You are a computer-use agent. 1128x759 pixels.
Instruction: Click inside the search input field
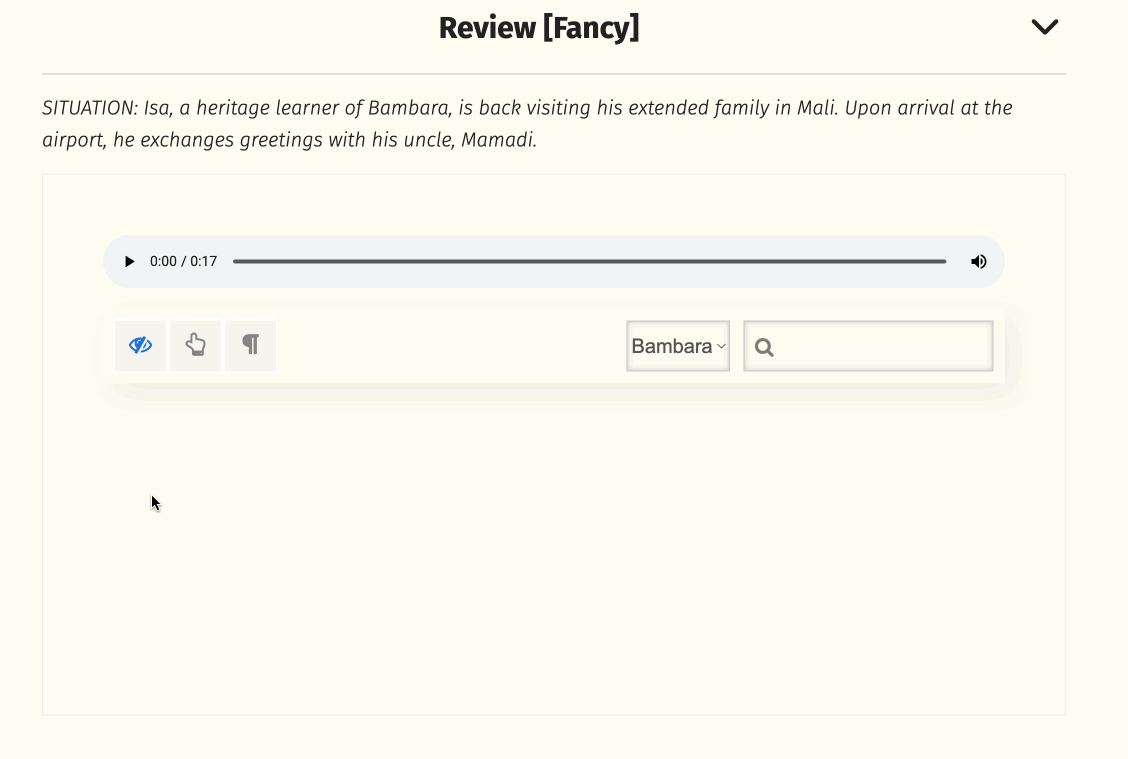[x=870, y=346]
